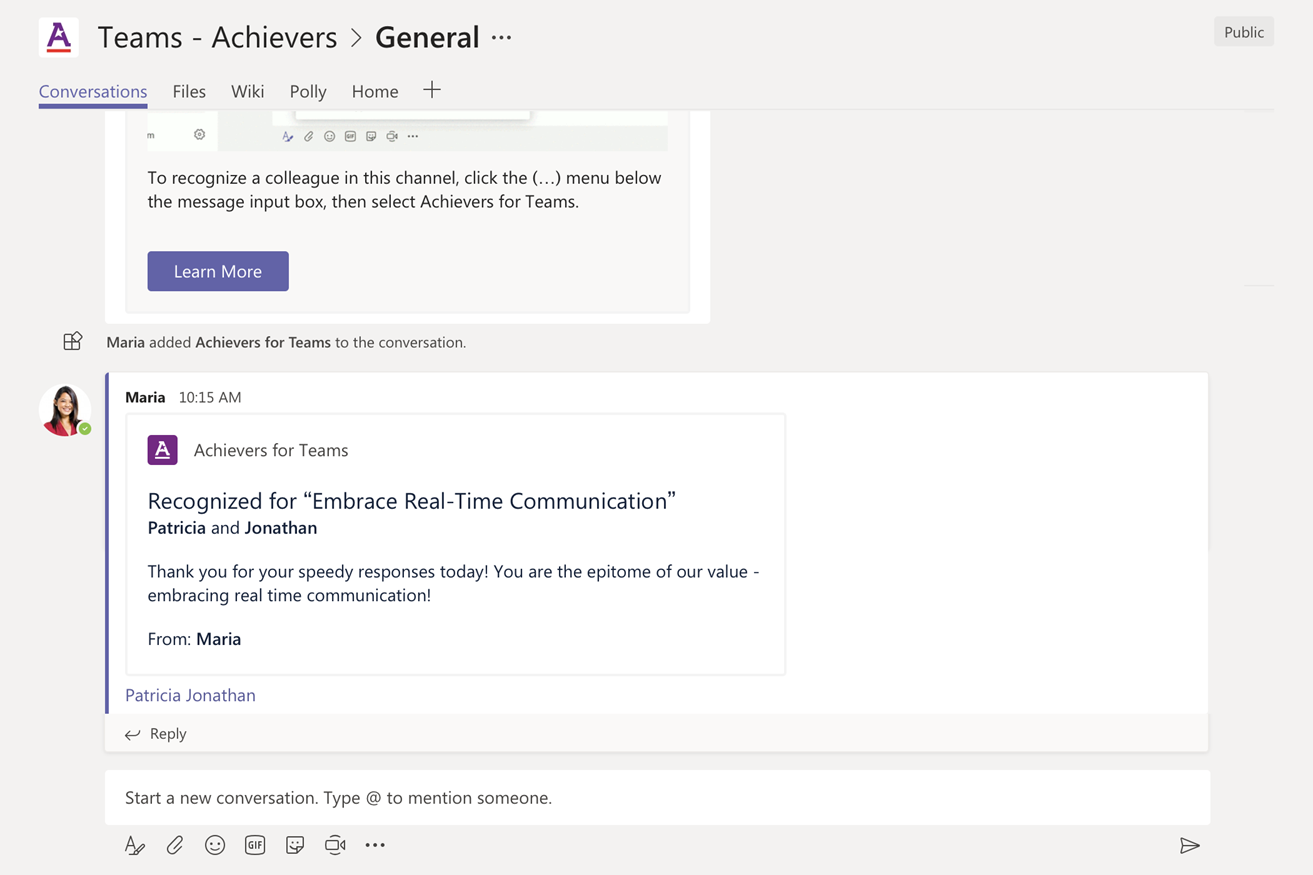Click the Public team label
Viewport: 1313px width, 875px height.
click(x=1244, y=32)
